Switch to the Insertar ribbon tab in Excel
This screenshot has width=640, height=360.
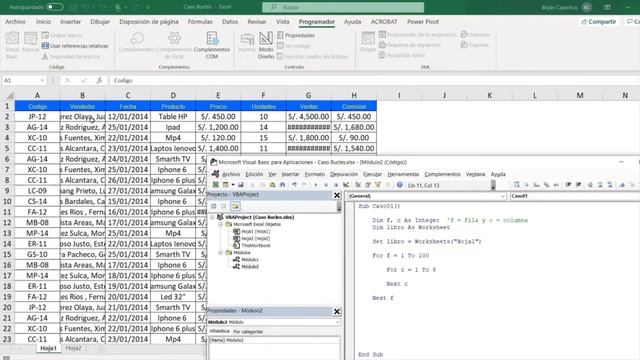70,22
